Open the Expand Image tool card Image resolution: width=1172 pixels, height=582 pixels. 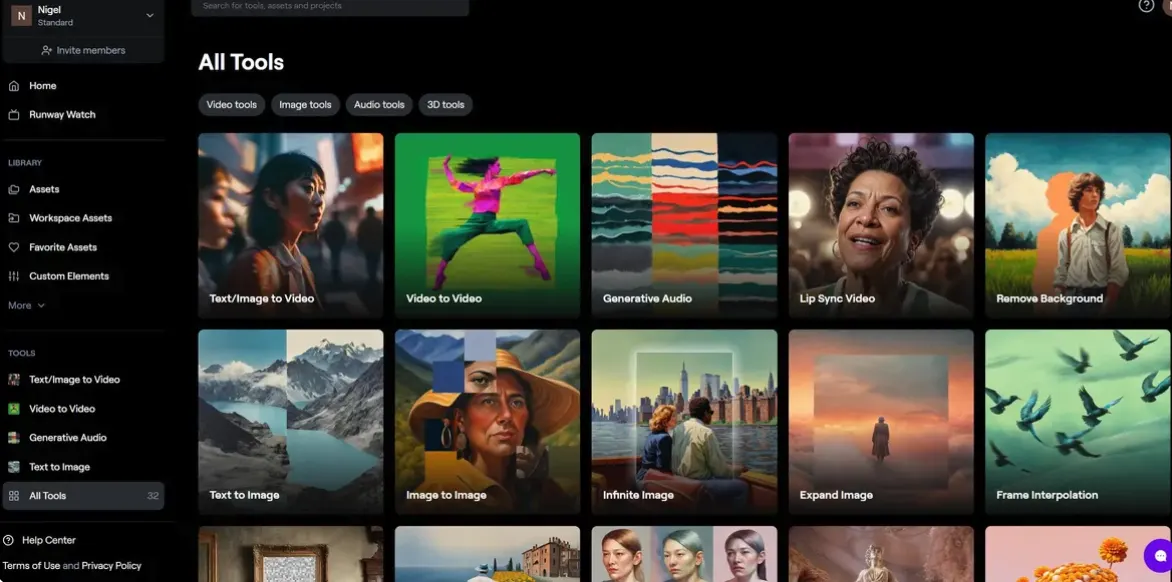click(881, 422)
